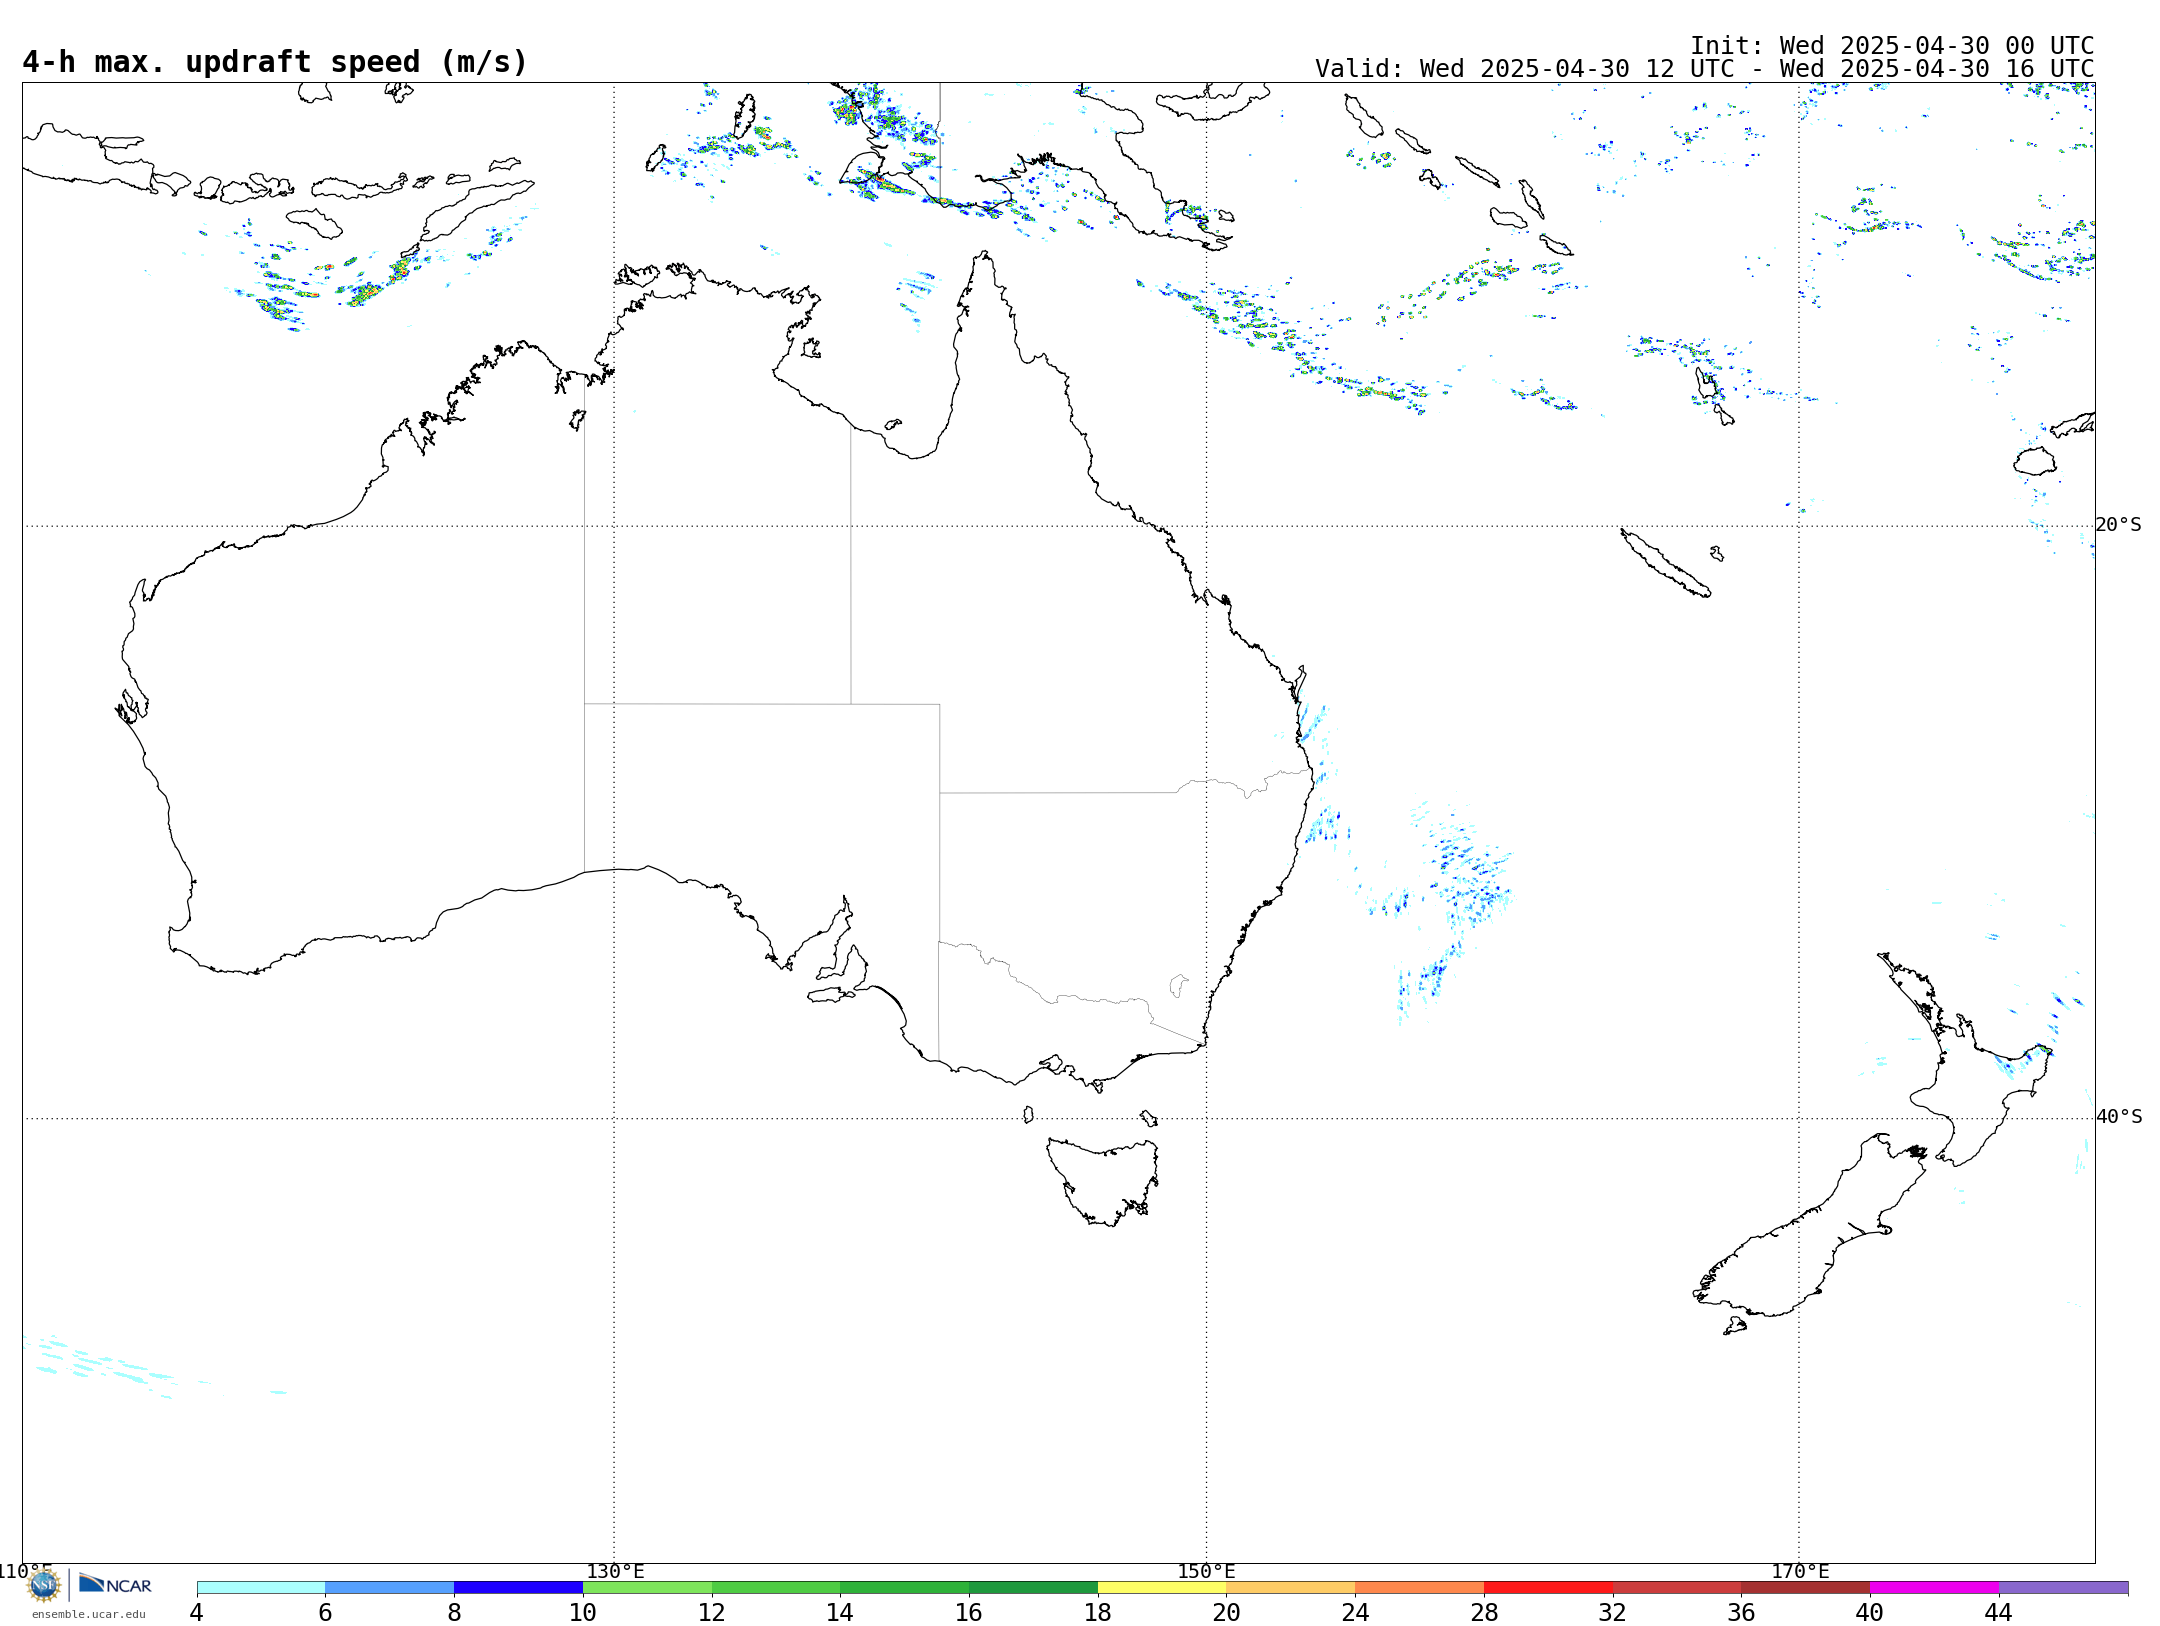Pick the light green 10–12 colorbar swatch
The width and height of the screenshot is (2160, 1626).
tap(647, 1588)
